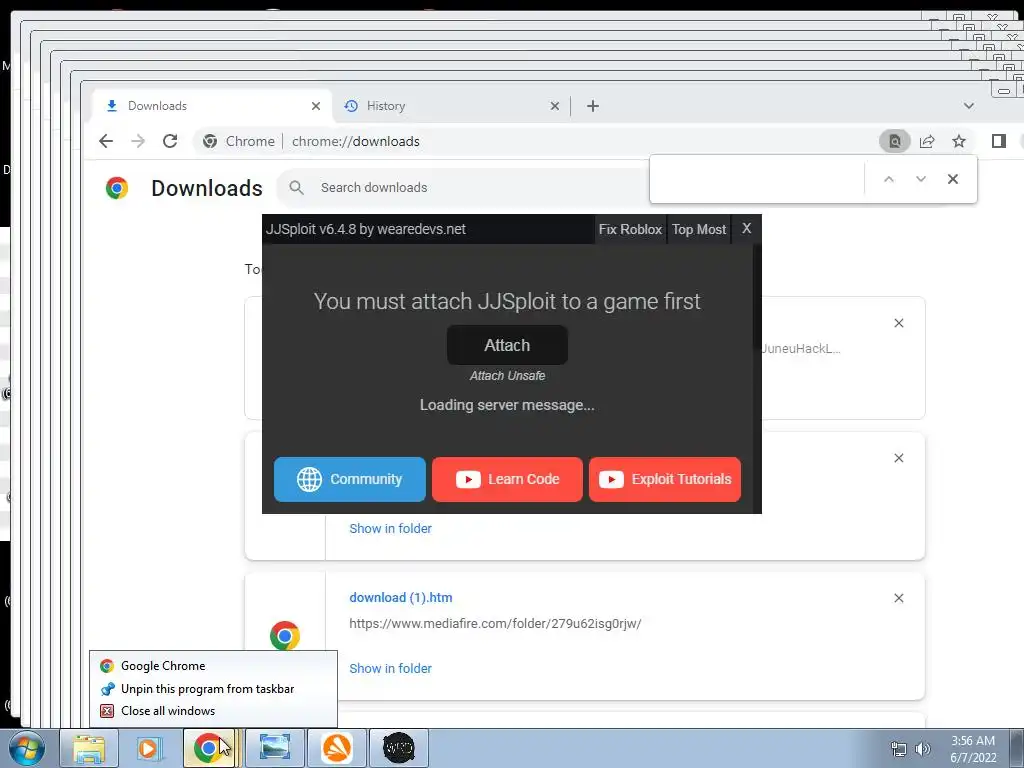Click the JJSploit window scrollbar
This screenshot has width=1024, height=768.
[757, 298]
